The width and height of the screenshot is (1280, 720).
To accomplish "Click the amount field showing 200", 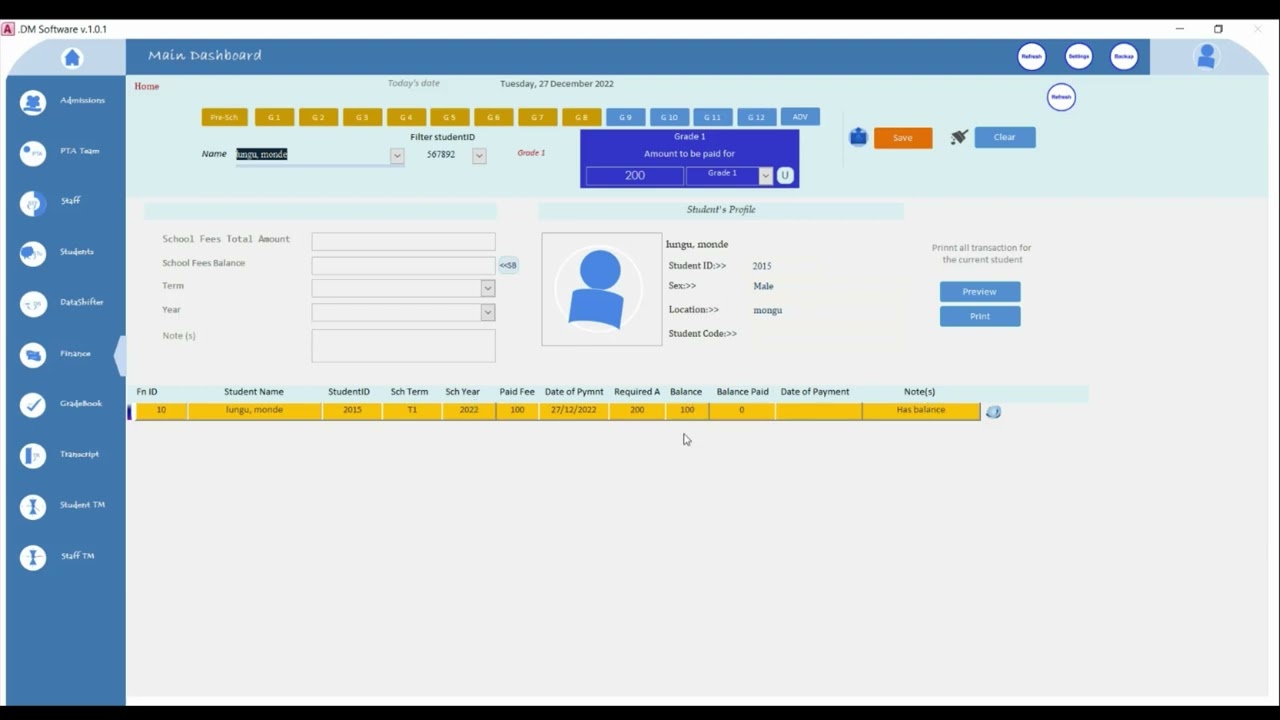I will click(635, 175).
